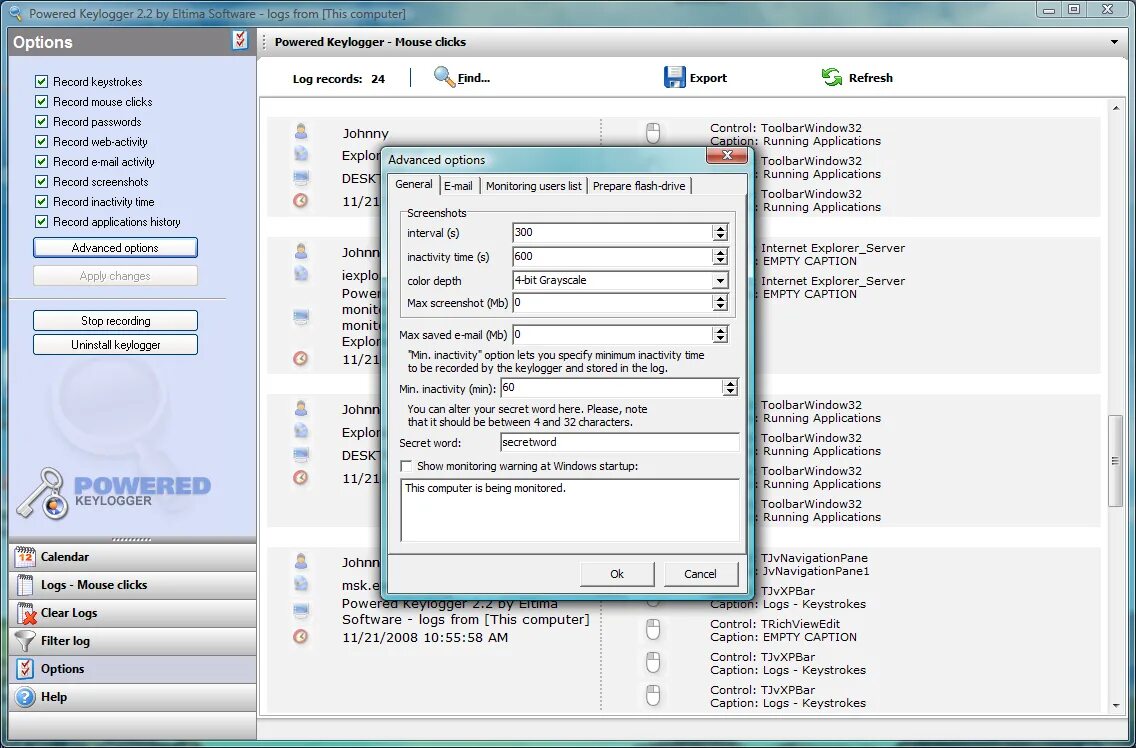1136x748 pixels.
Task: Switch to the General tab
Action: click(414, 184)
